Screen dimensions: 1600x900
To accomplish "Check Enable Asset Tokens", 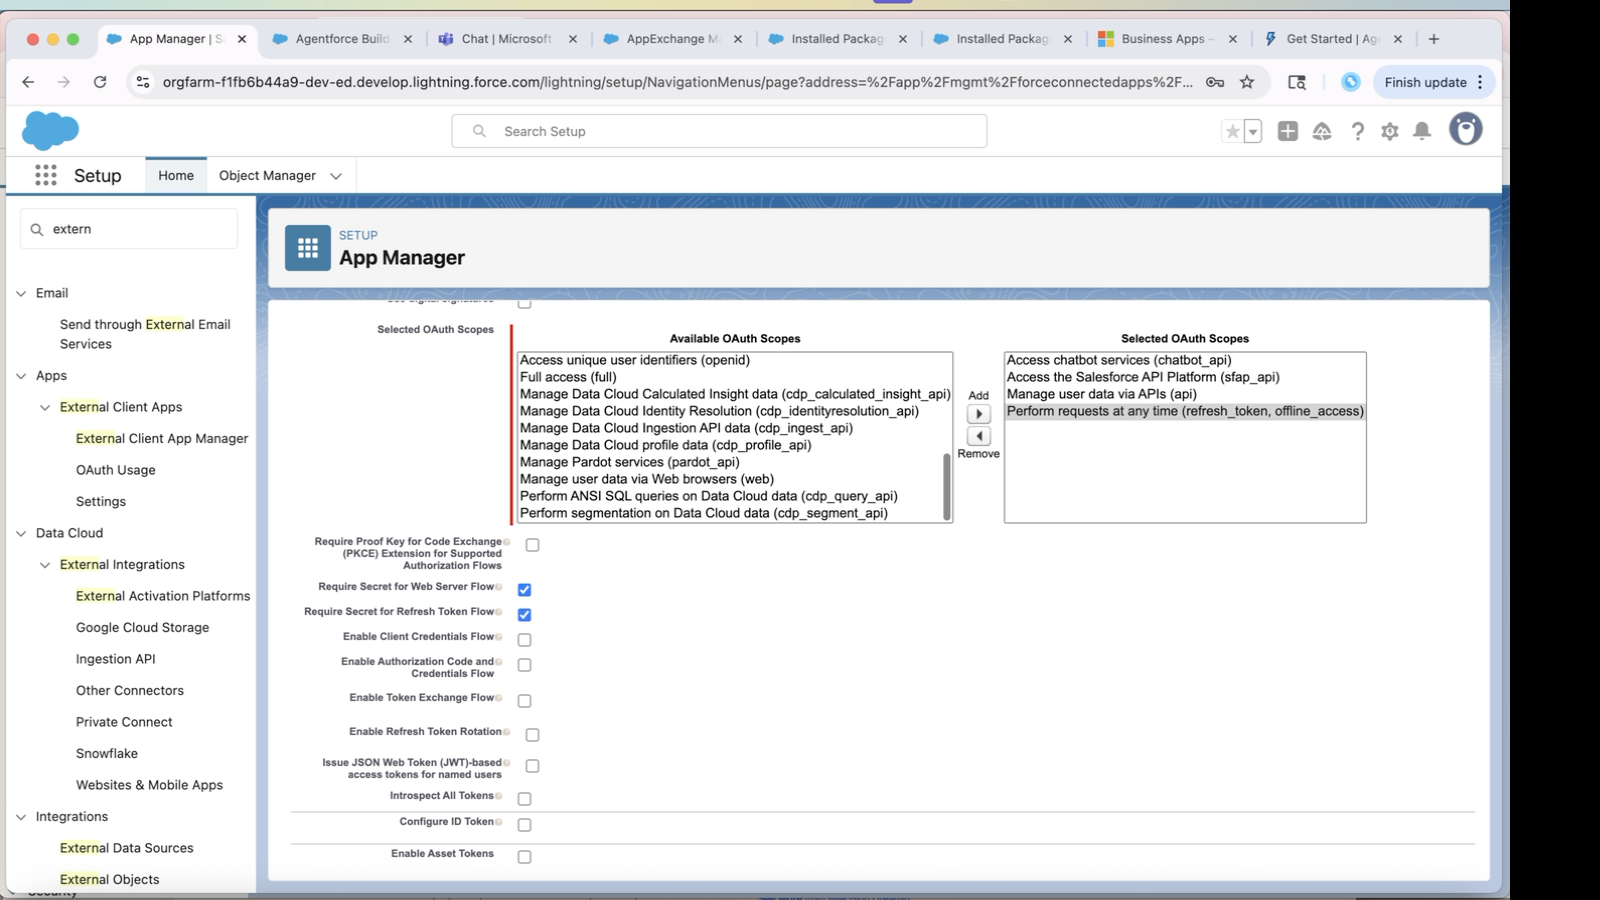I will tap(524, 856).
